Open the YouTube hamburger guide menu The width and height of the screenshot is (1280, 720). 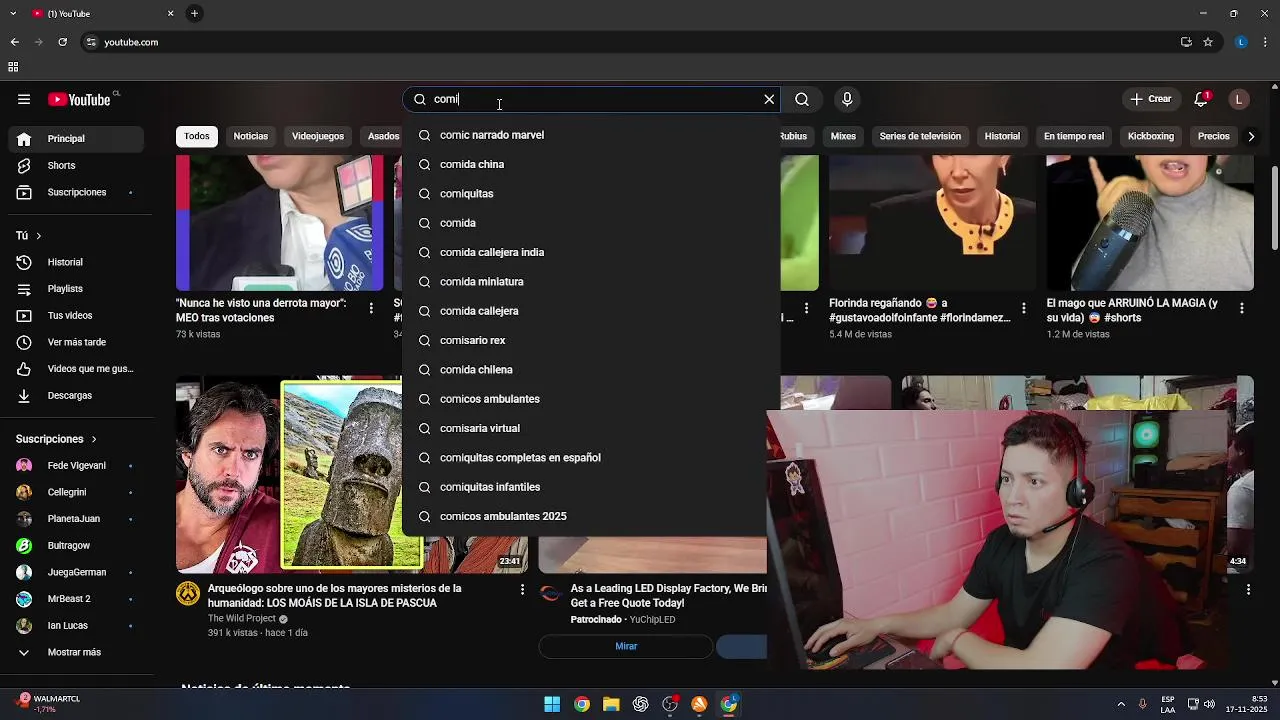(24, 99)
